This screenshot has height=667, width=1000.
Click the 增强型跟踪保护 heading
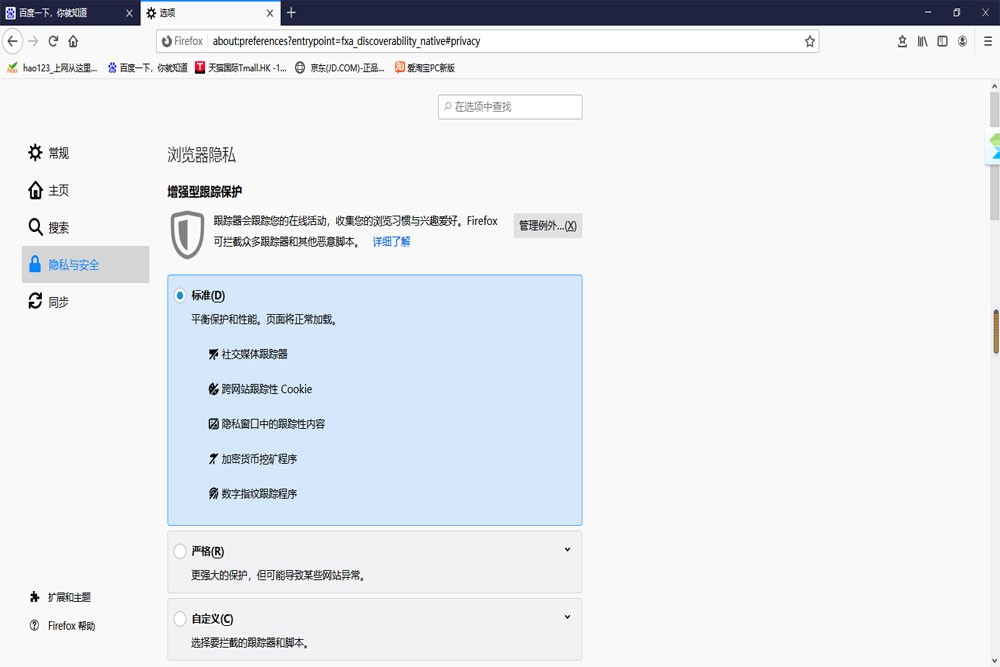point(205,192)
